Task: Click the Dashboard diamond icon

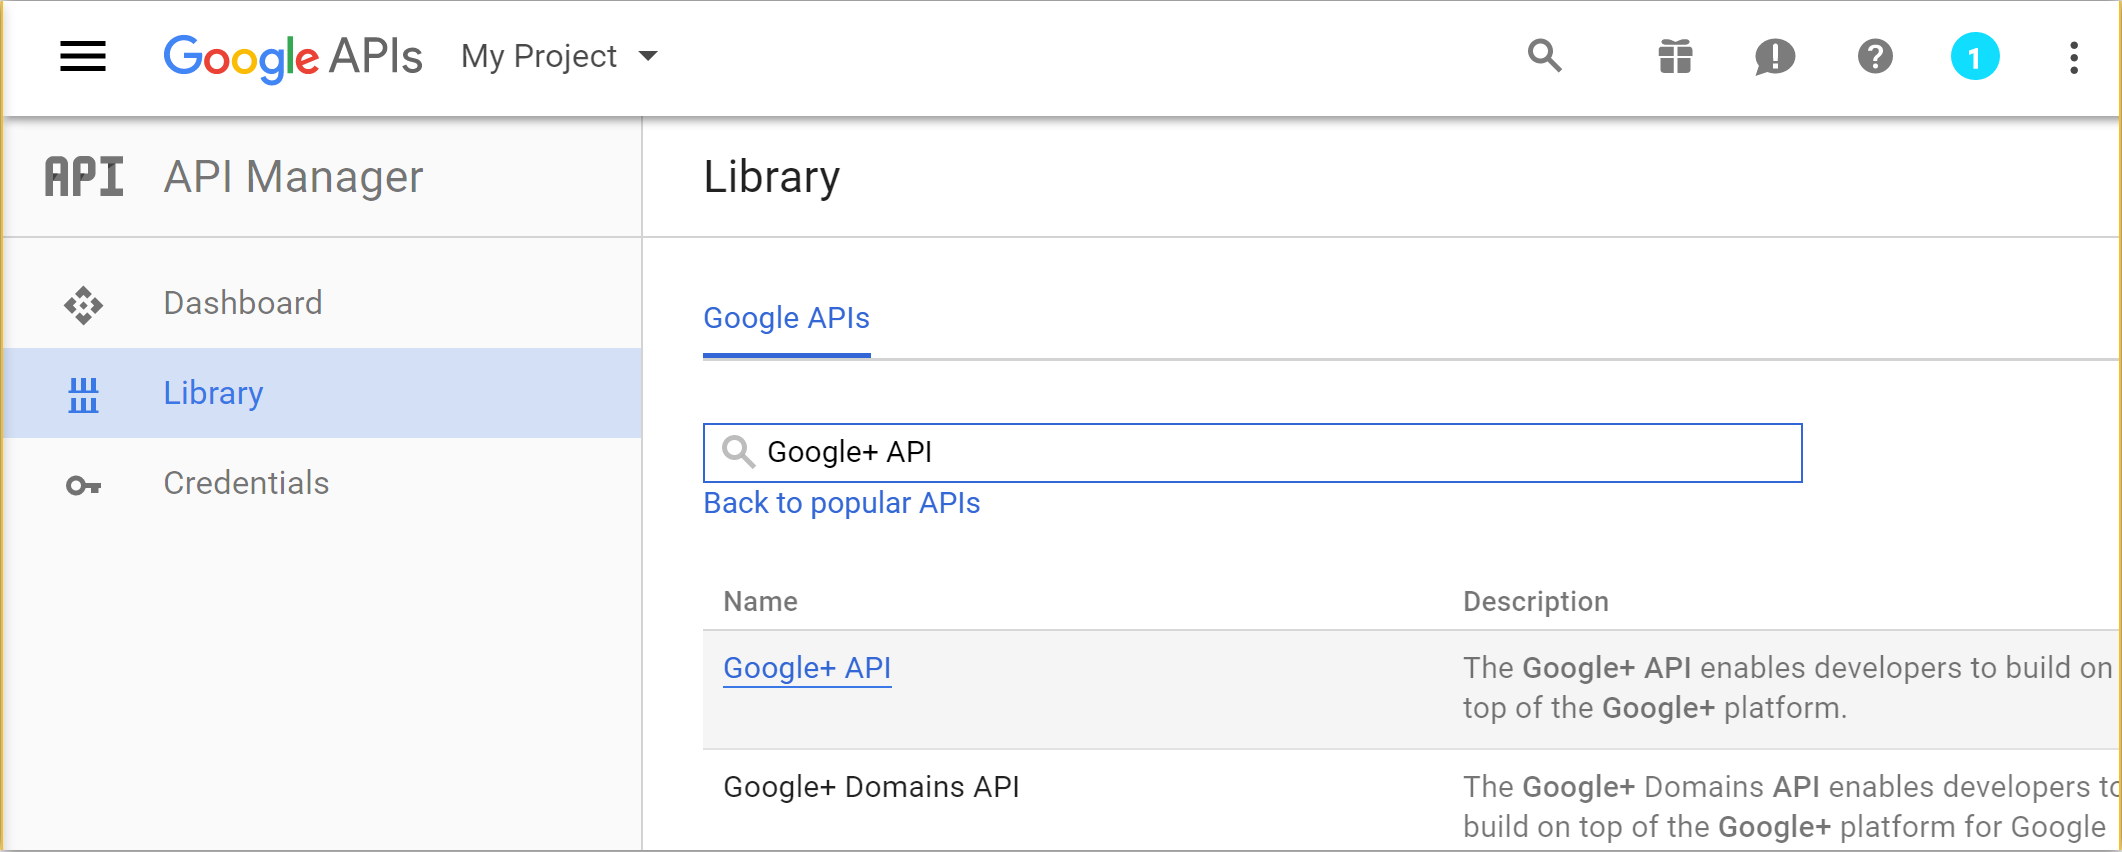Action: (83, 305)
